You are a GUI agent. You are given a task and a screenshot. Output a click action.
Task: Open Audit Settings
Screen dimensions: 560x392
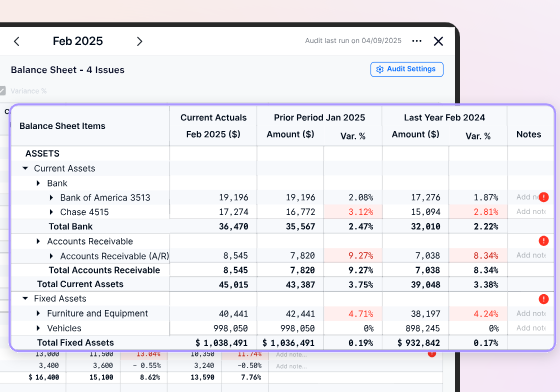pyautogui.click(x=407, y=69)
